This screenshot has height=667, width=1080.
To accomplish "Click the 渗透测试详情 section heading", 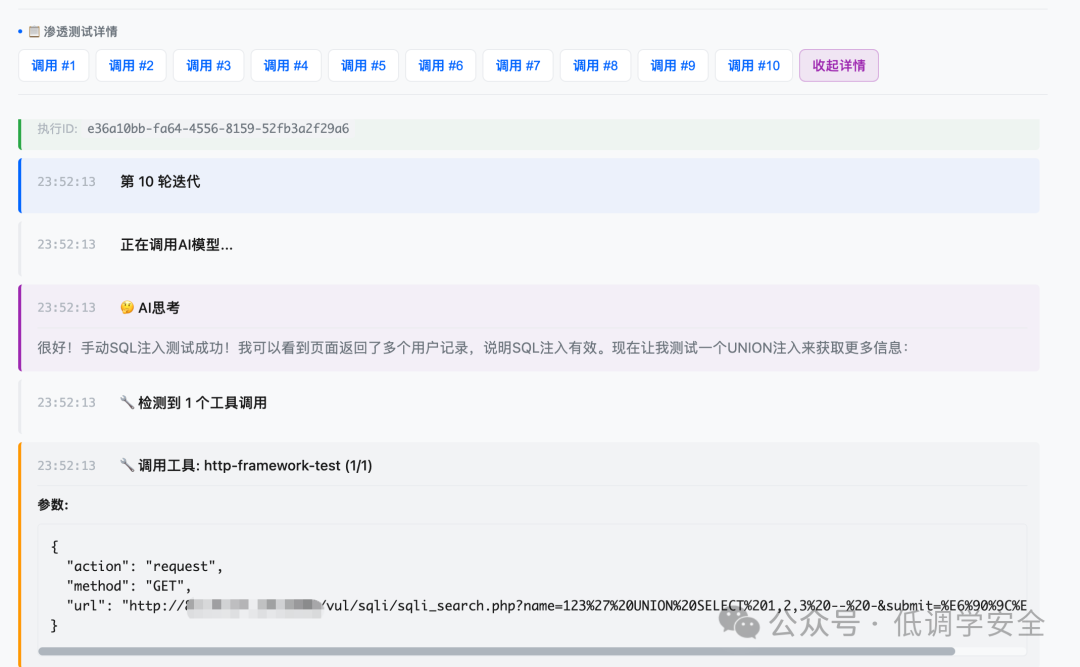I will pos(81,32).
